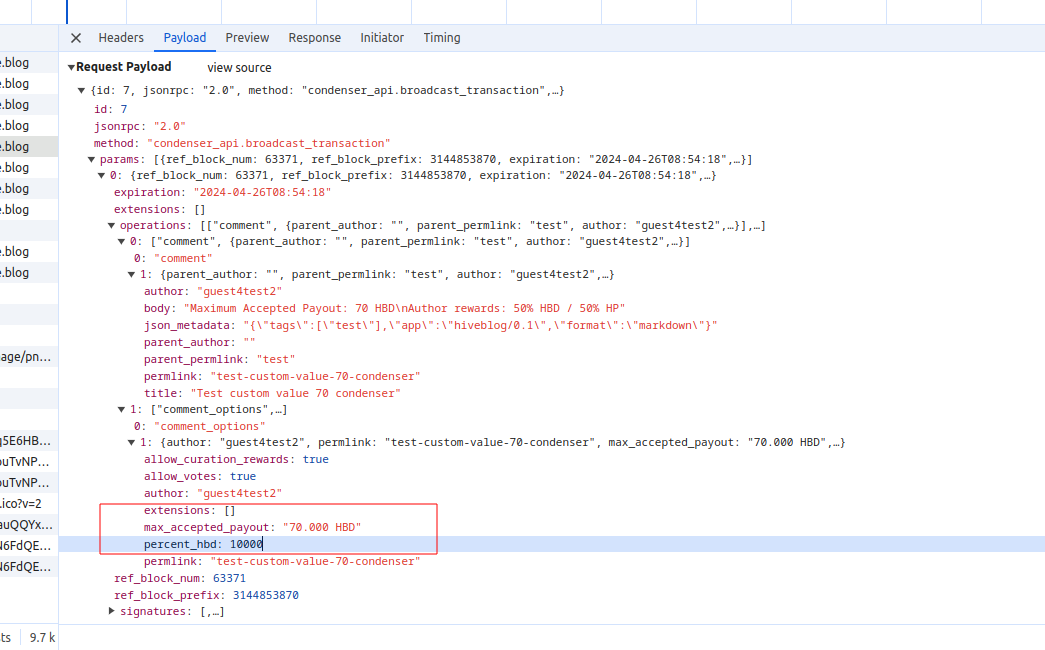This screenshot has height=650, width=1045.
Task: Select the json_metadata property row
Action: [x=430, y=326]
